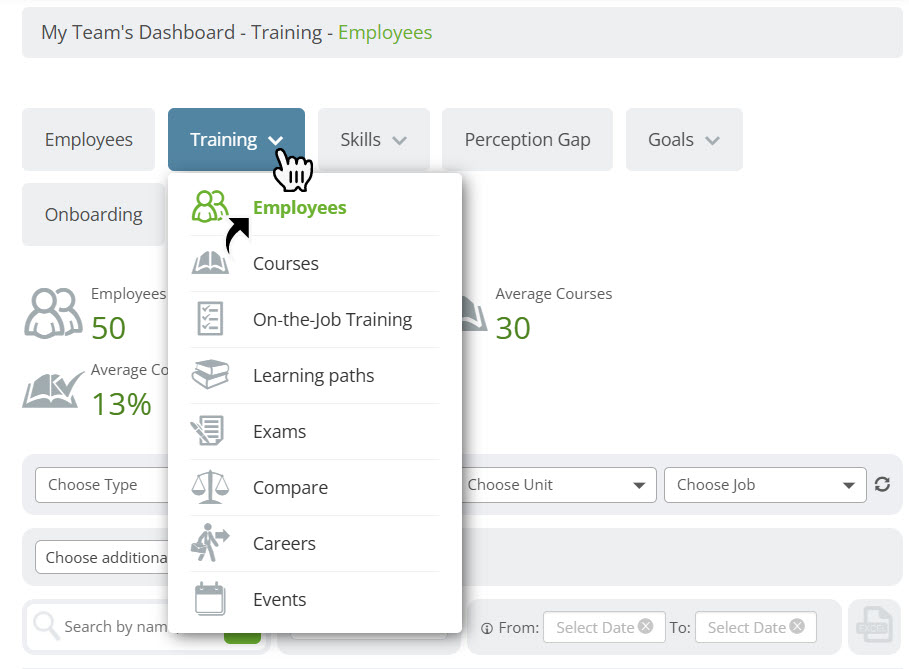Viewport: 909px width, 669px height.
Task: Click the Compare scales icon
Action: coord(209,486)
